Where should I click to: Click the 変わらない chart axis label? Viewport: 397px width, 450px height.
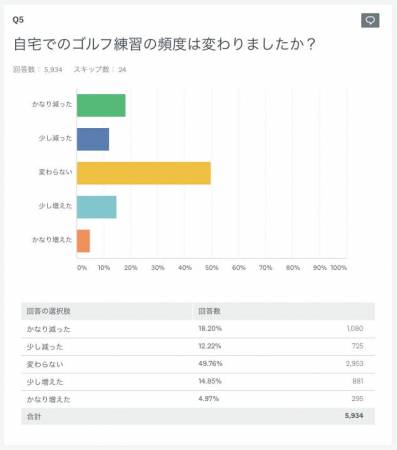pos(55,172)
